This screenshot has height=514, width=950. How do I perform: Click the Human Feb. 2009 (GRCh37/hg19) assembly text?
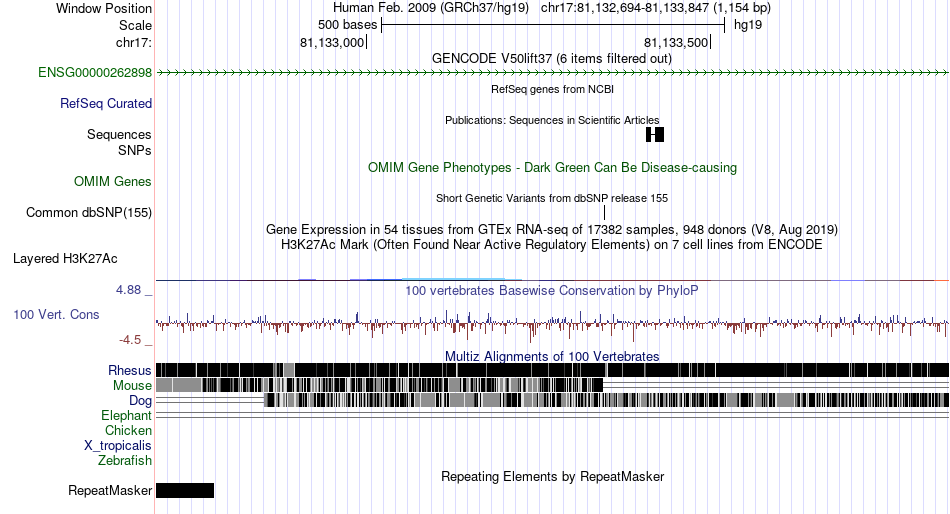(x=431, y=8)
